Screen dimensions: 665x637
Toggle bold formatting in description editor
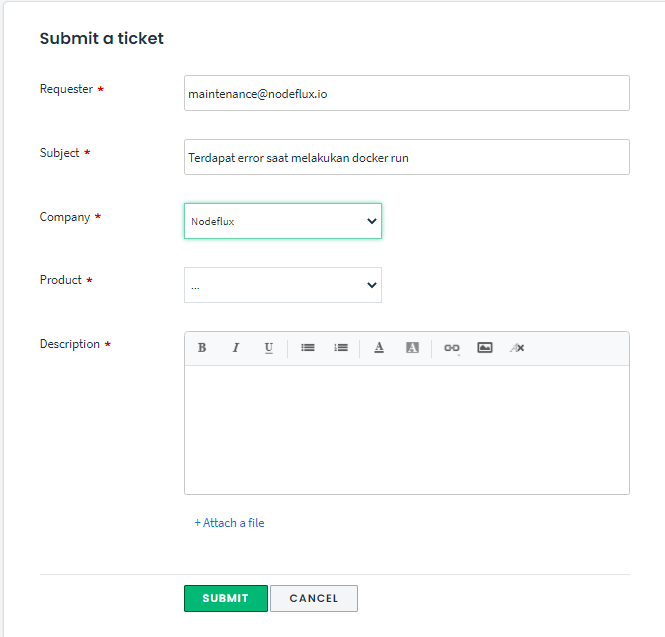[x=202, y=348]
